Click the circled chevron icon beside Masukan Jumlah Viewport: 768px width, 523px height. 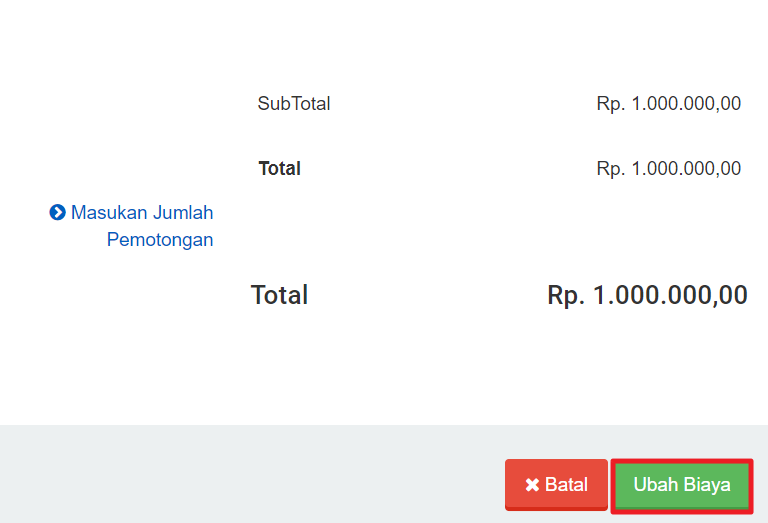[x=57, y=213]
